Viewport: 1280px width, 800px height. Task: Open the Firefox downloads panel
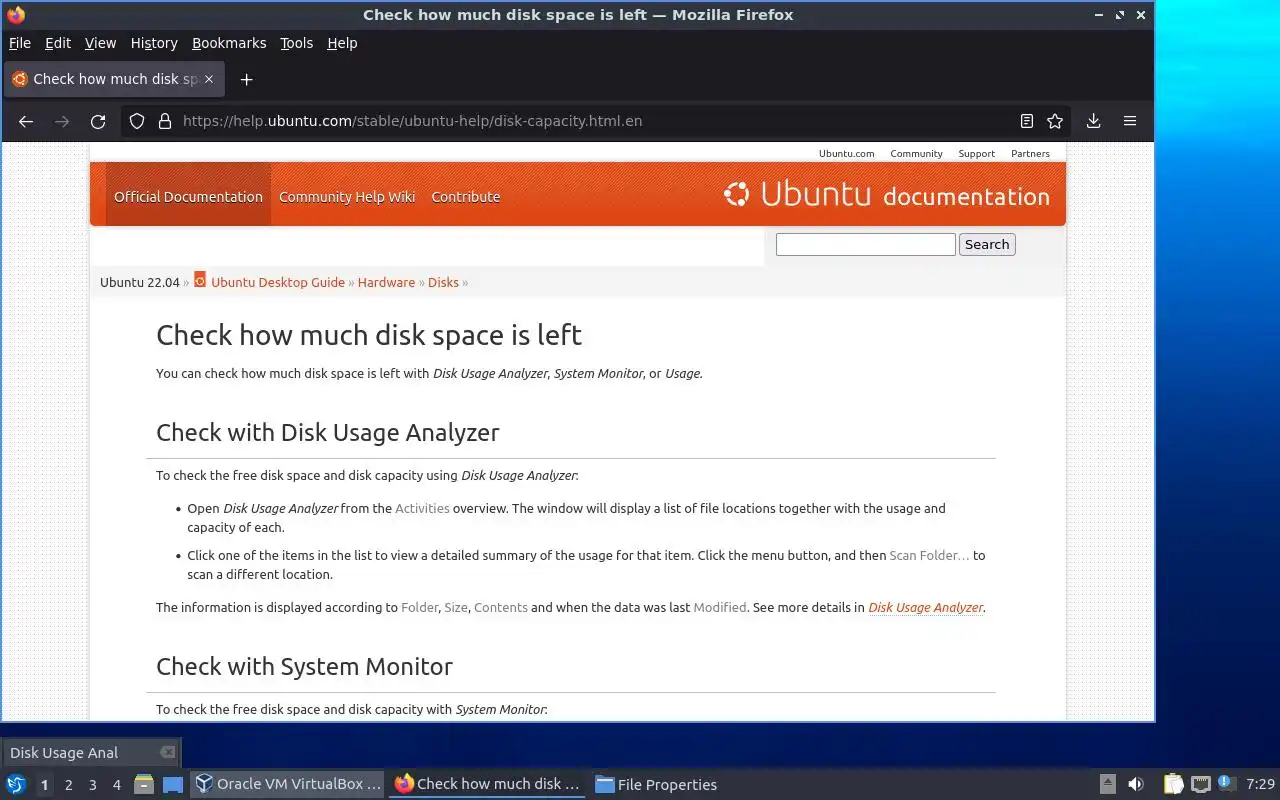1093,121
